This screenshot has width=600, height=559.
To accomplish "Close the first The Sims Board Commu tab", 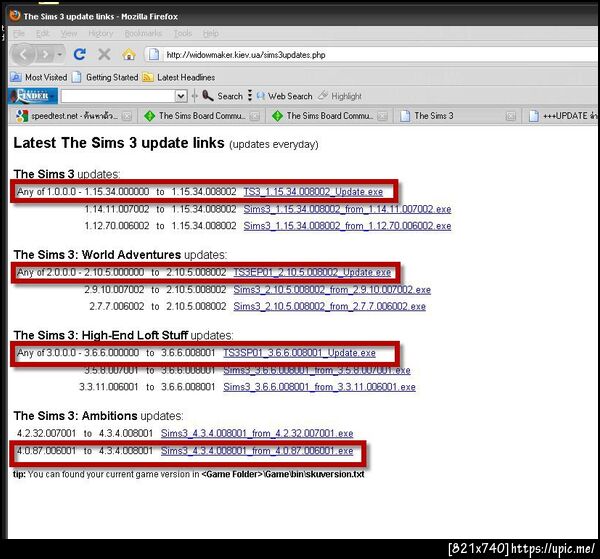I will (255, 116).
